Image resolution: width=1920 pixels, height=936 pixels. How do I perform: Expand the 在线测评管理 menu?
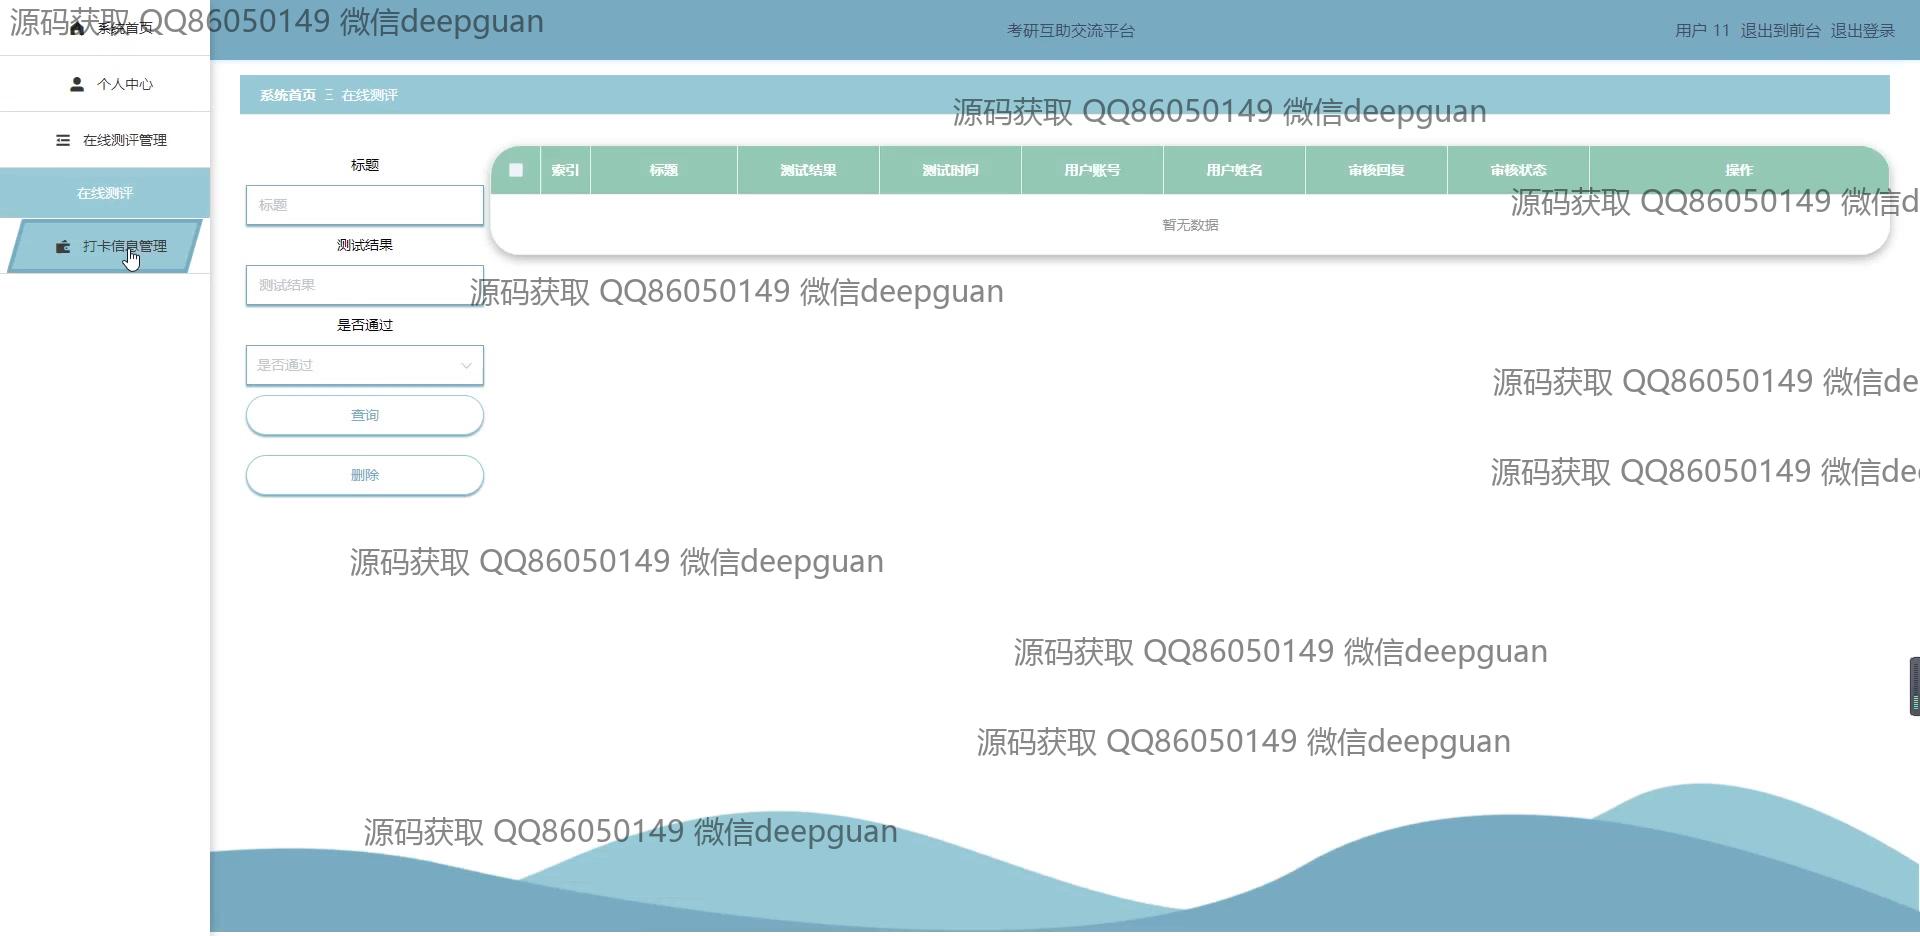pos(124,140)
